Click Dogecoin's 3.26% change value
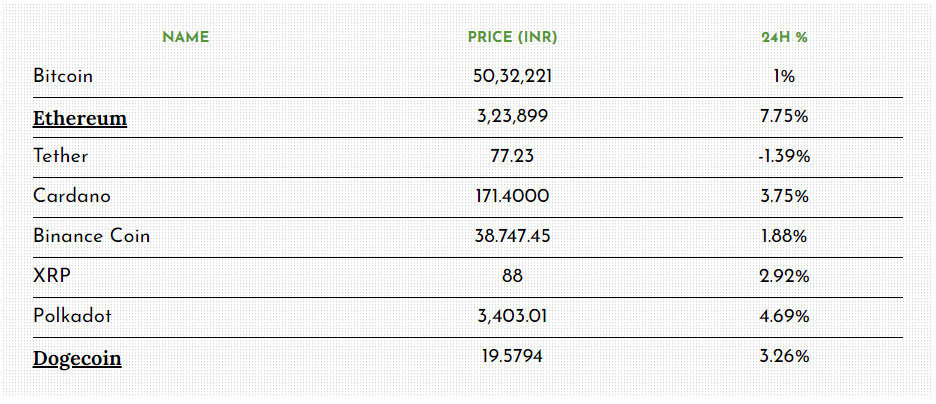 (x=784, y=357)
